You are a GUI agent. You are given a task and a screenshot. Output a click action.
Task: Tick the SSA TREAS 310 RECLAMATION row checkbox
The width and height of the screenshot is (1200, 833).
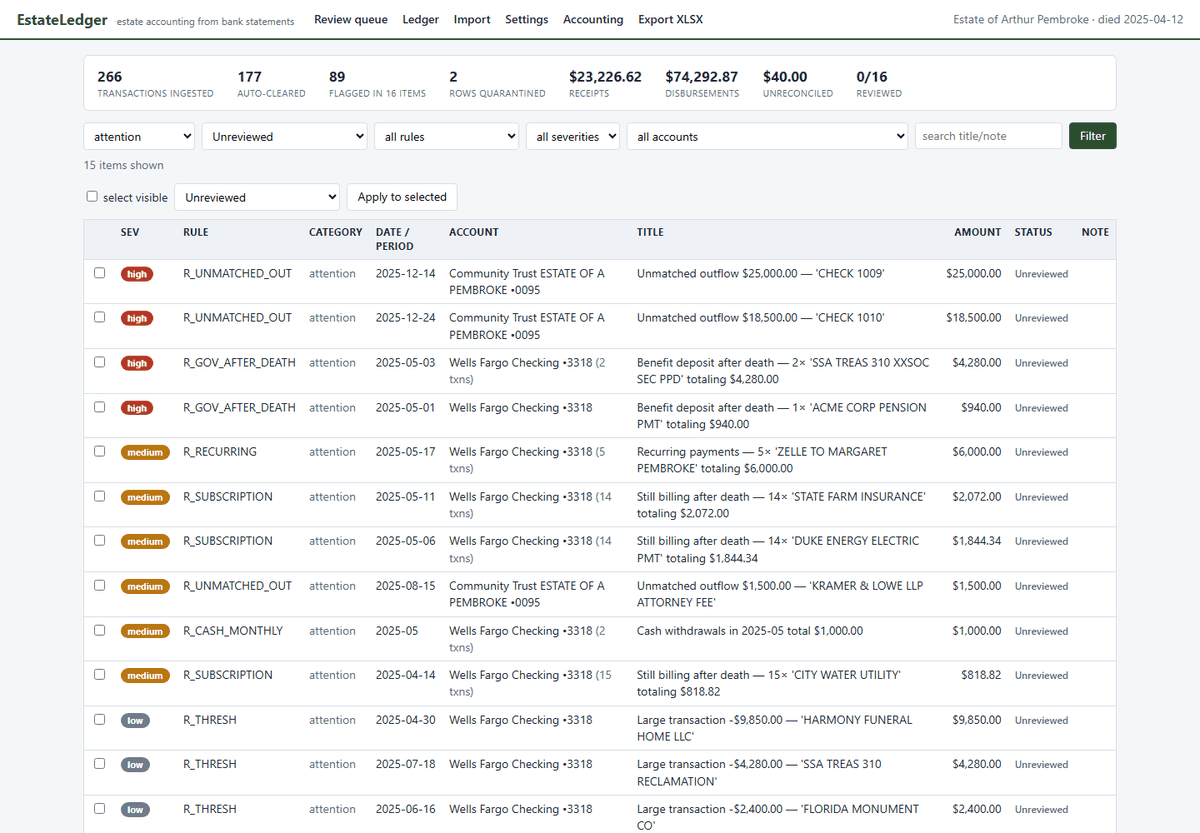pyautogui.click(x=99, y=763)
